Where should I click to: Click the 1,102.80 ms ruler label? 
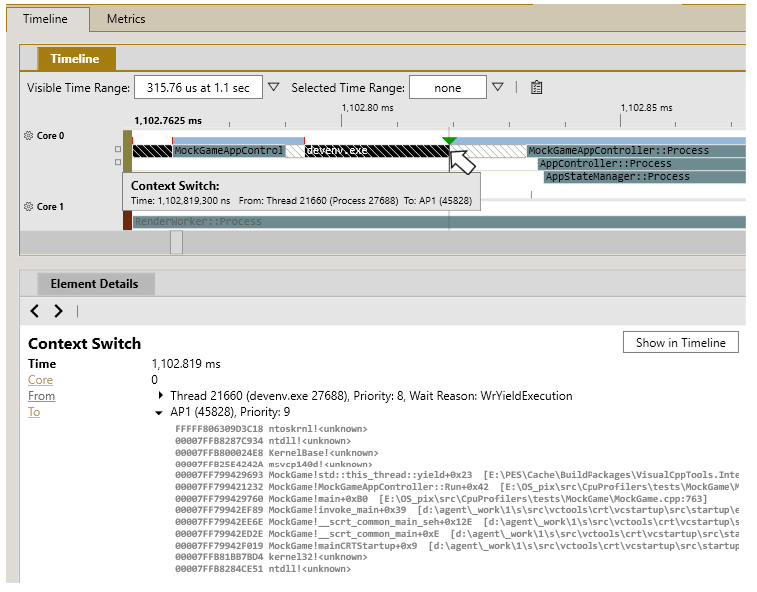[x=367, y=108]
